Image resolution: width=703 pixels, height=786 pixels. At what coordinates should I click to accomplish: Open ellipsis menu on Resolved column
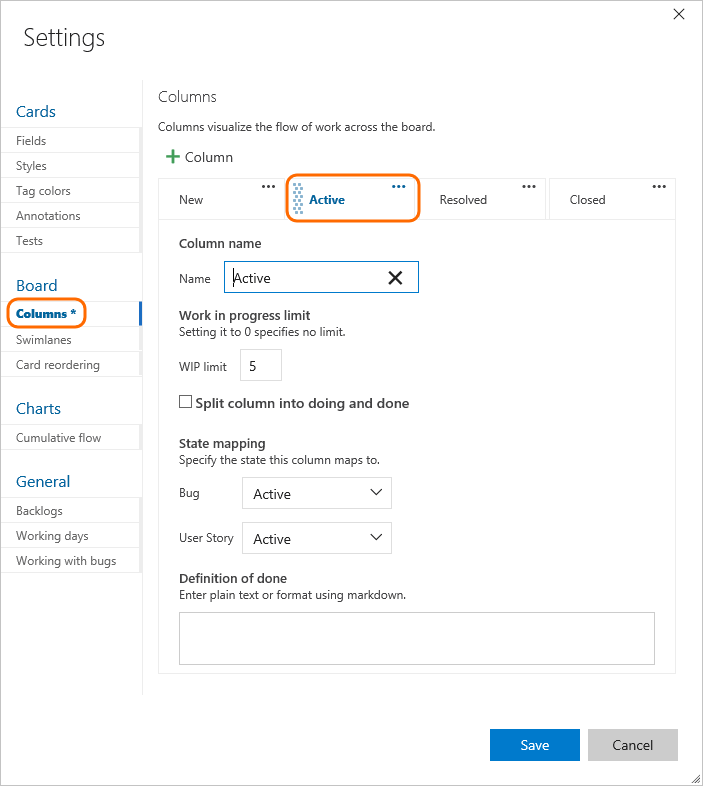pyautogui.click(x=529, y=186)
